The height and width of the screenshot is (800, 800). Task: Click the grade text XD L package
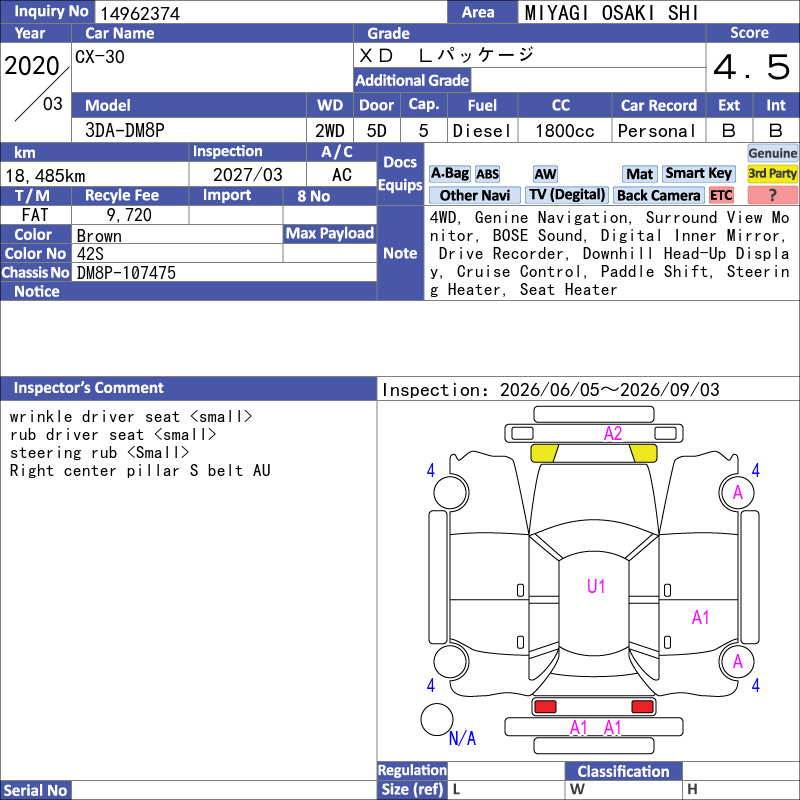click(446, 55)
